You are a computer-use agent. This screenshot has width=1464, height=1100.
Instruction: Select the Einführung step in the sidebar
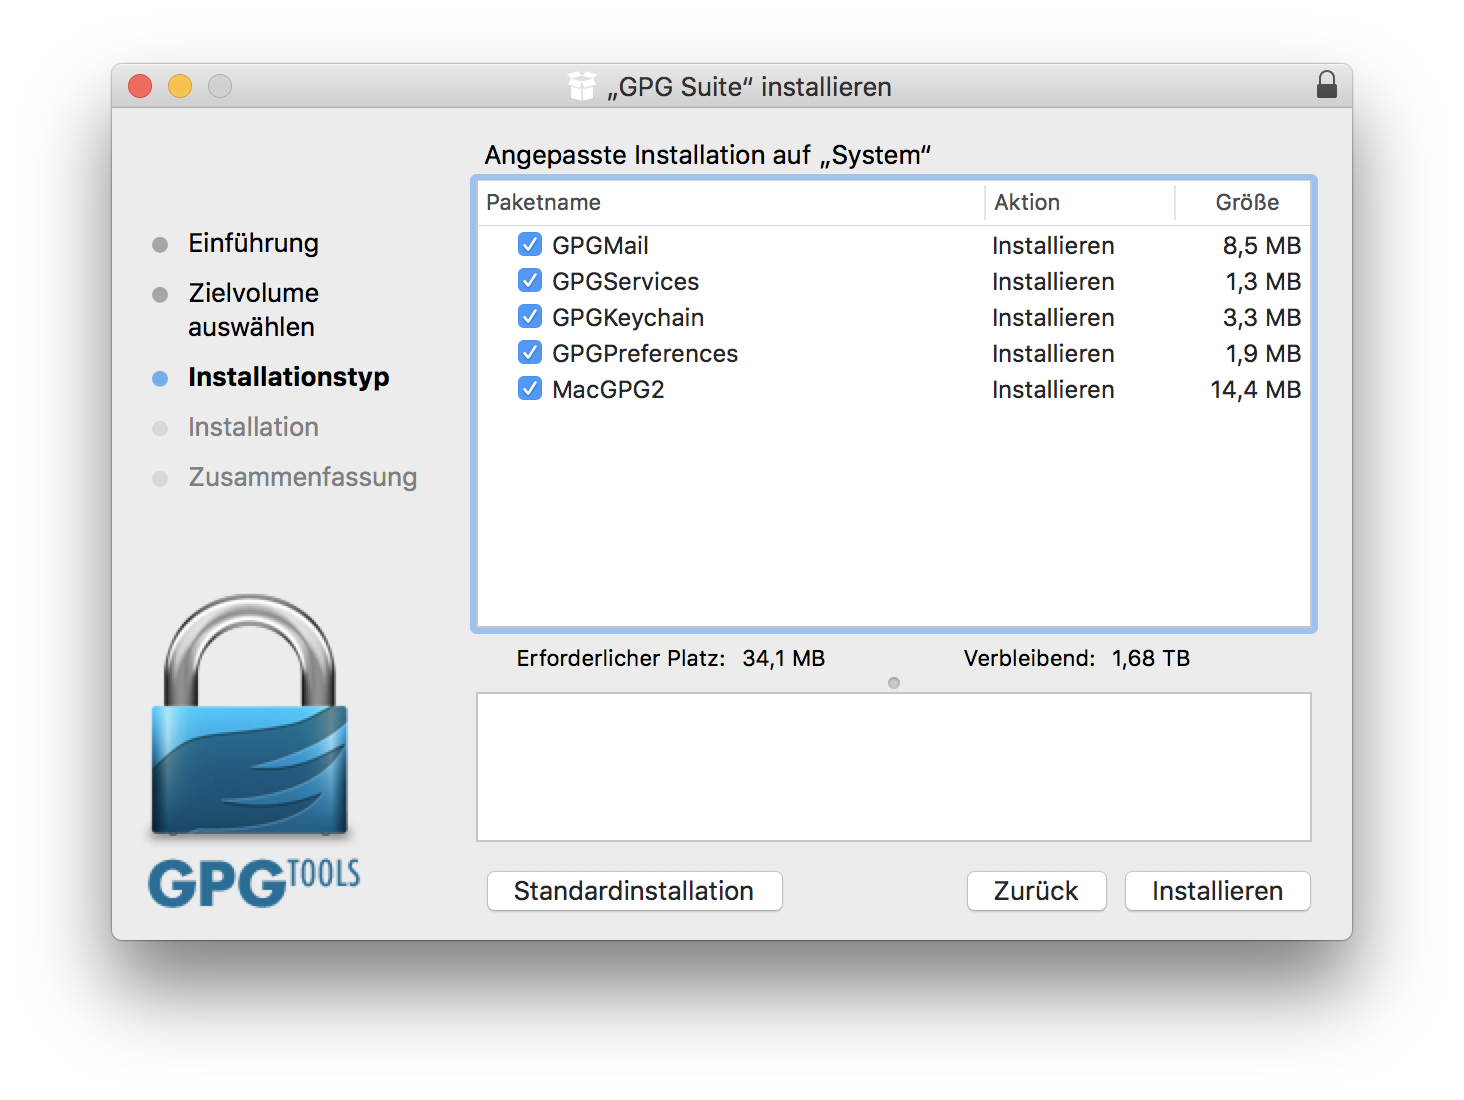(x=254, y=243)
